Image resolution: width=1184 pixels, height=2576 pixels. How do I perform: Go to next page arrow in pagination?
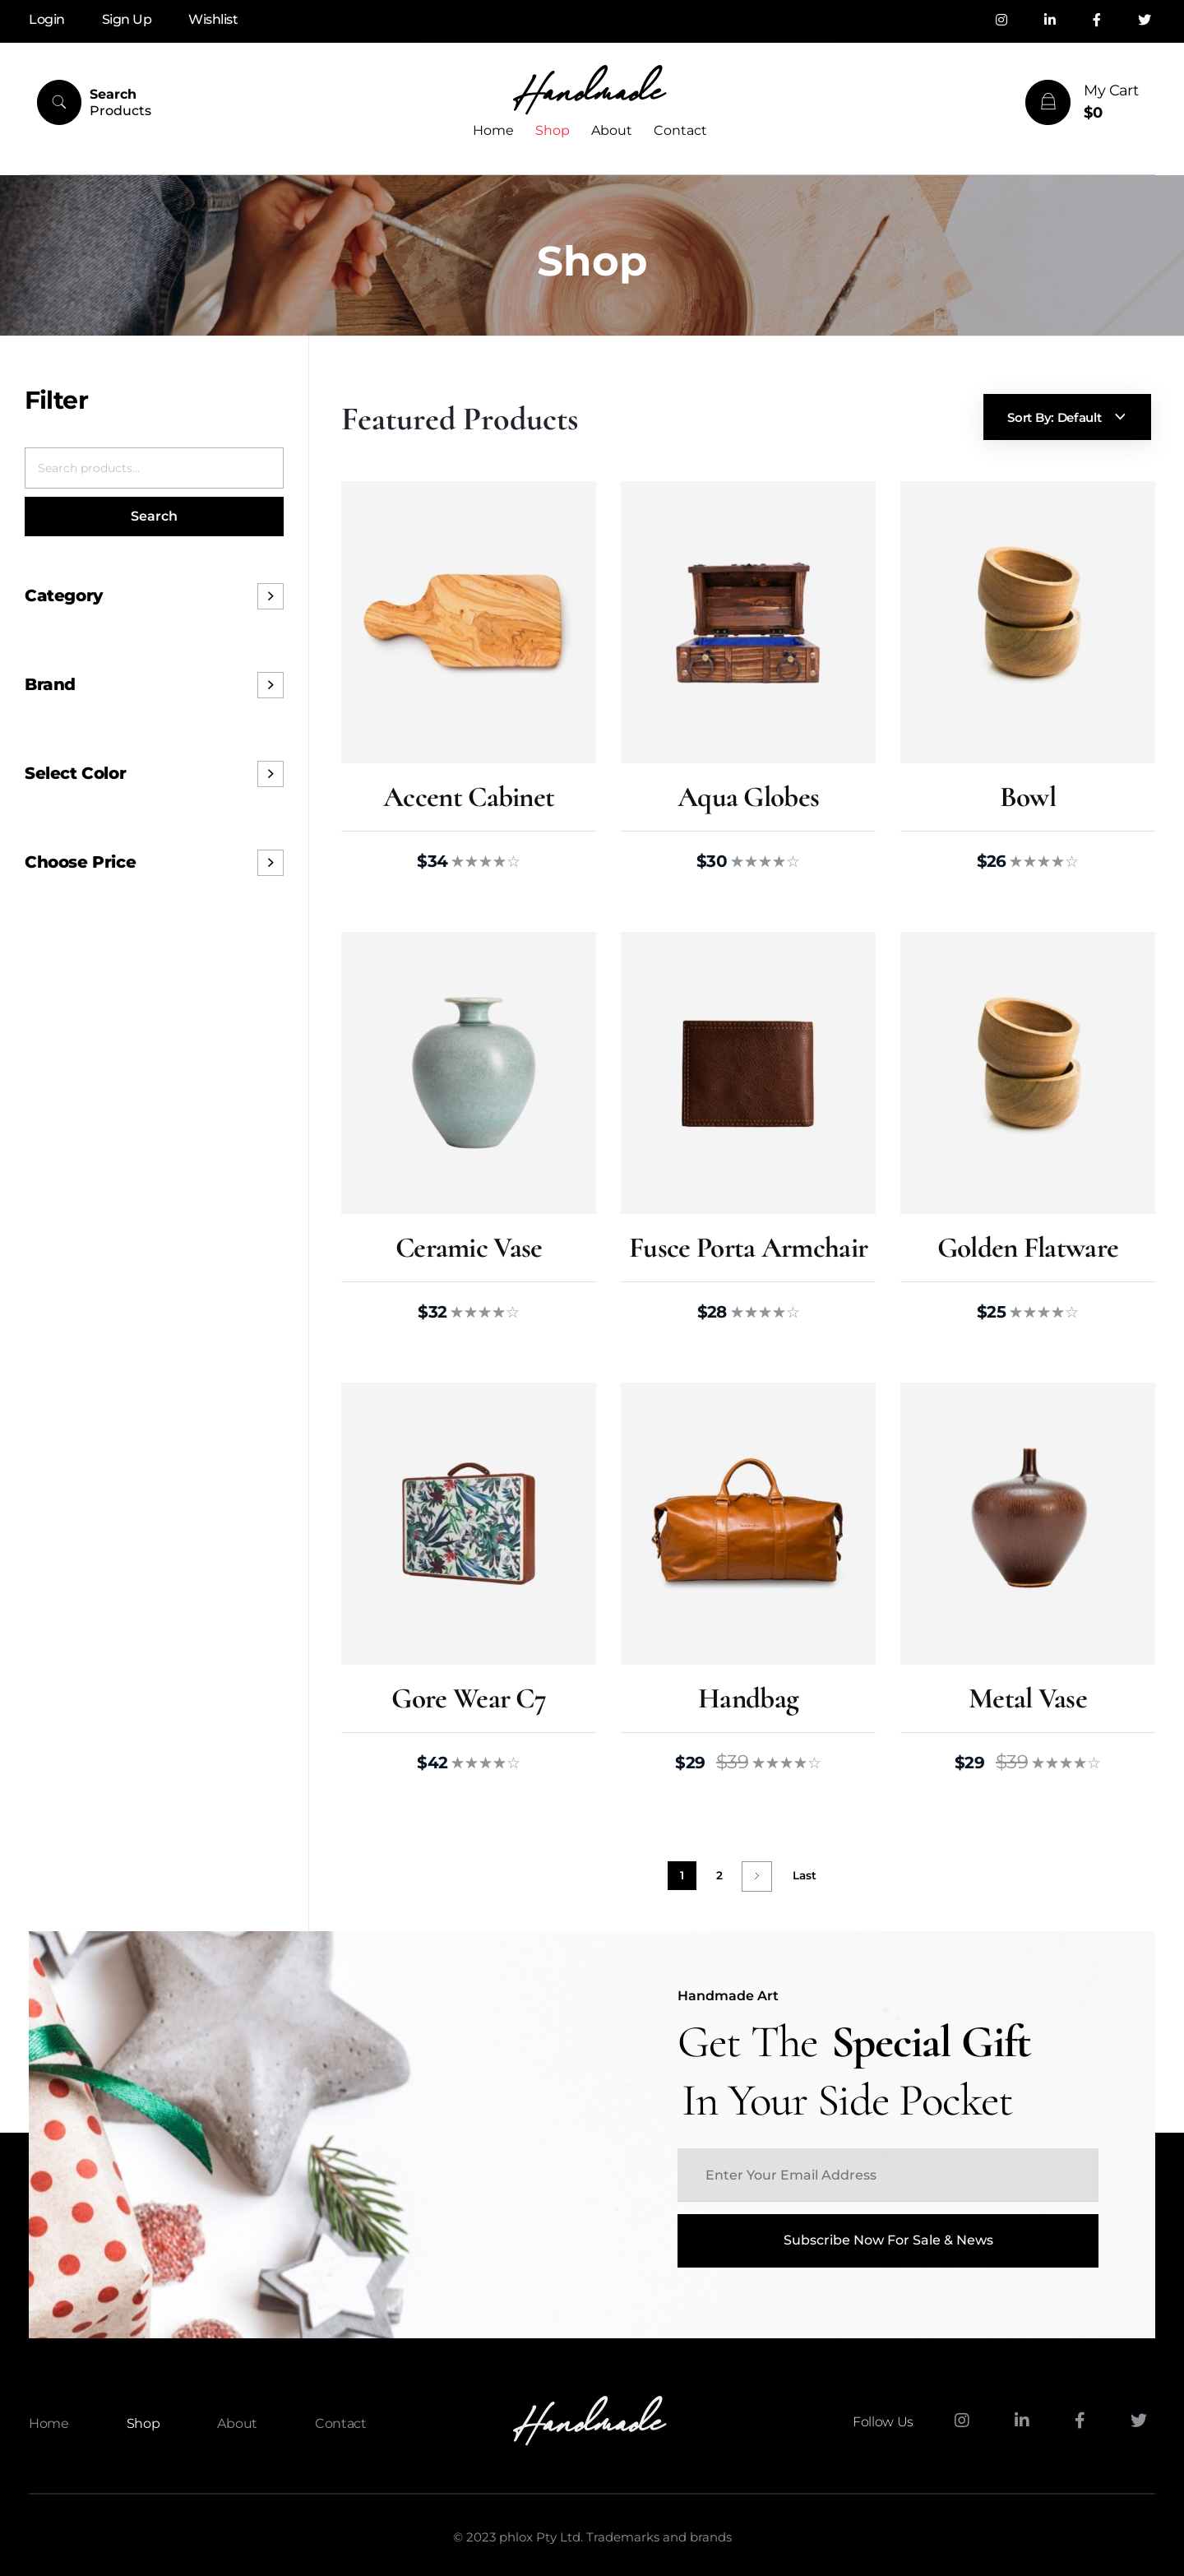pos(756,1875)
